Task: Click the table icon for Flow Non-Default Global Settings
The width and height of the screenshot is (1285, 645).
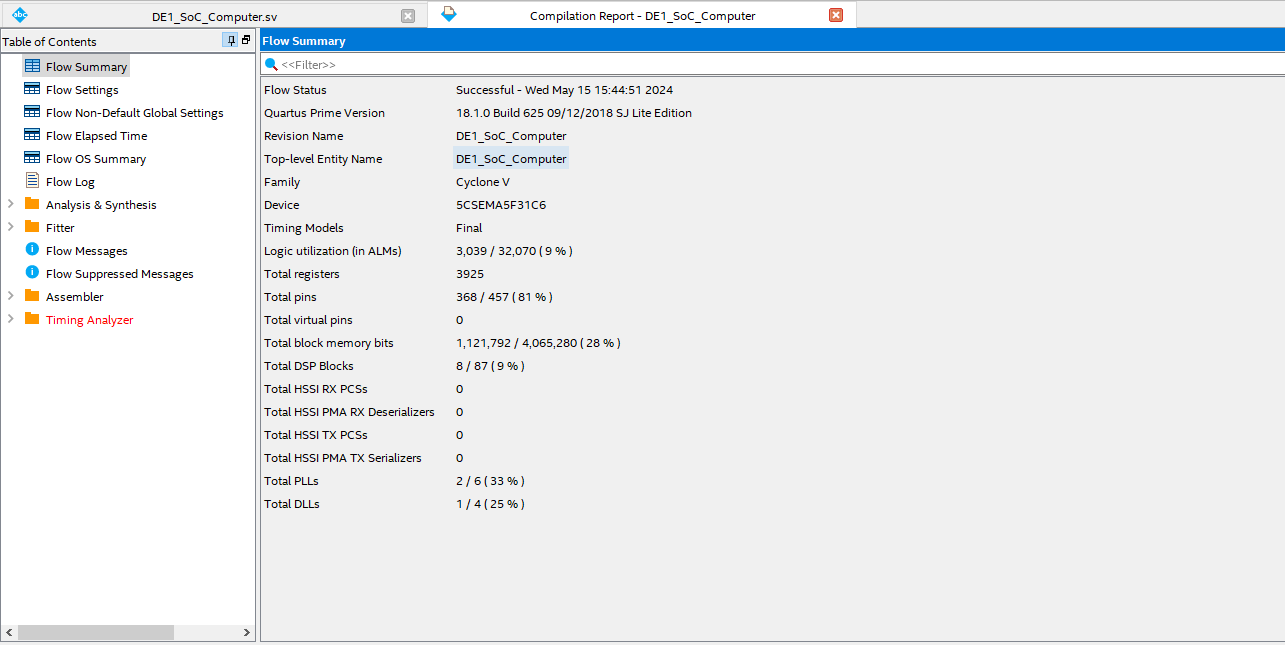Action: tap(32, 112)
